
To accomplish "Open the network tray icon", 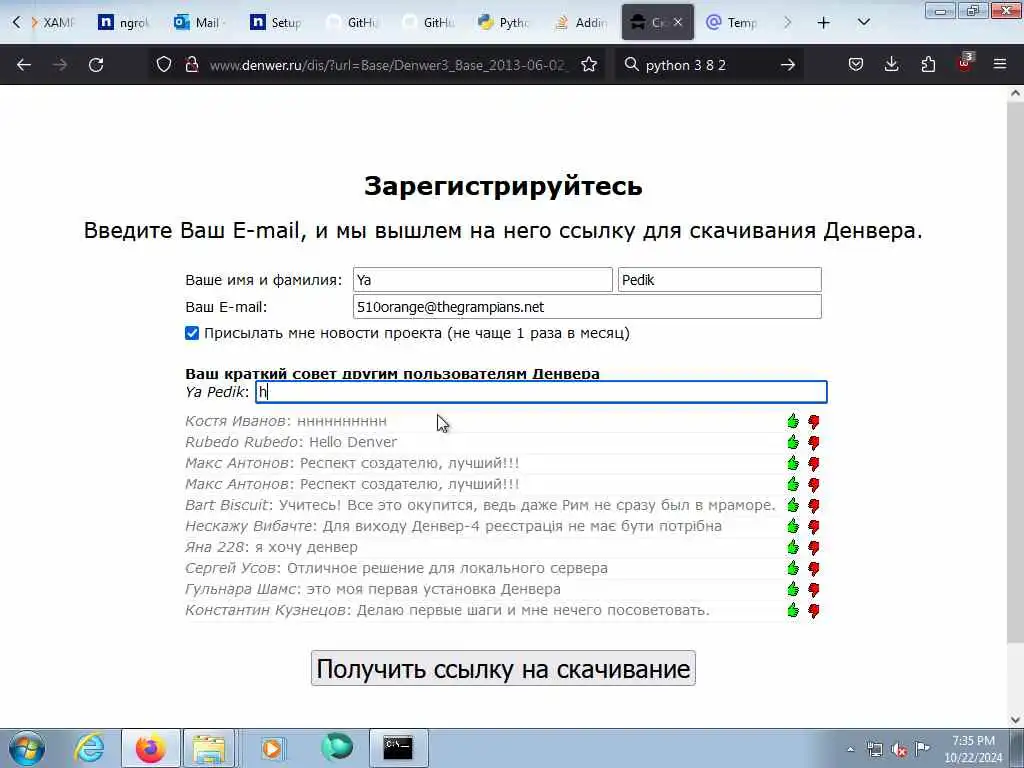I will (x=874, y=749).
